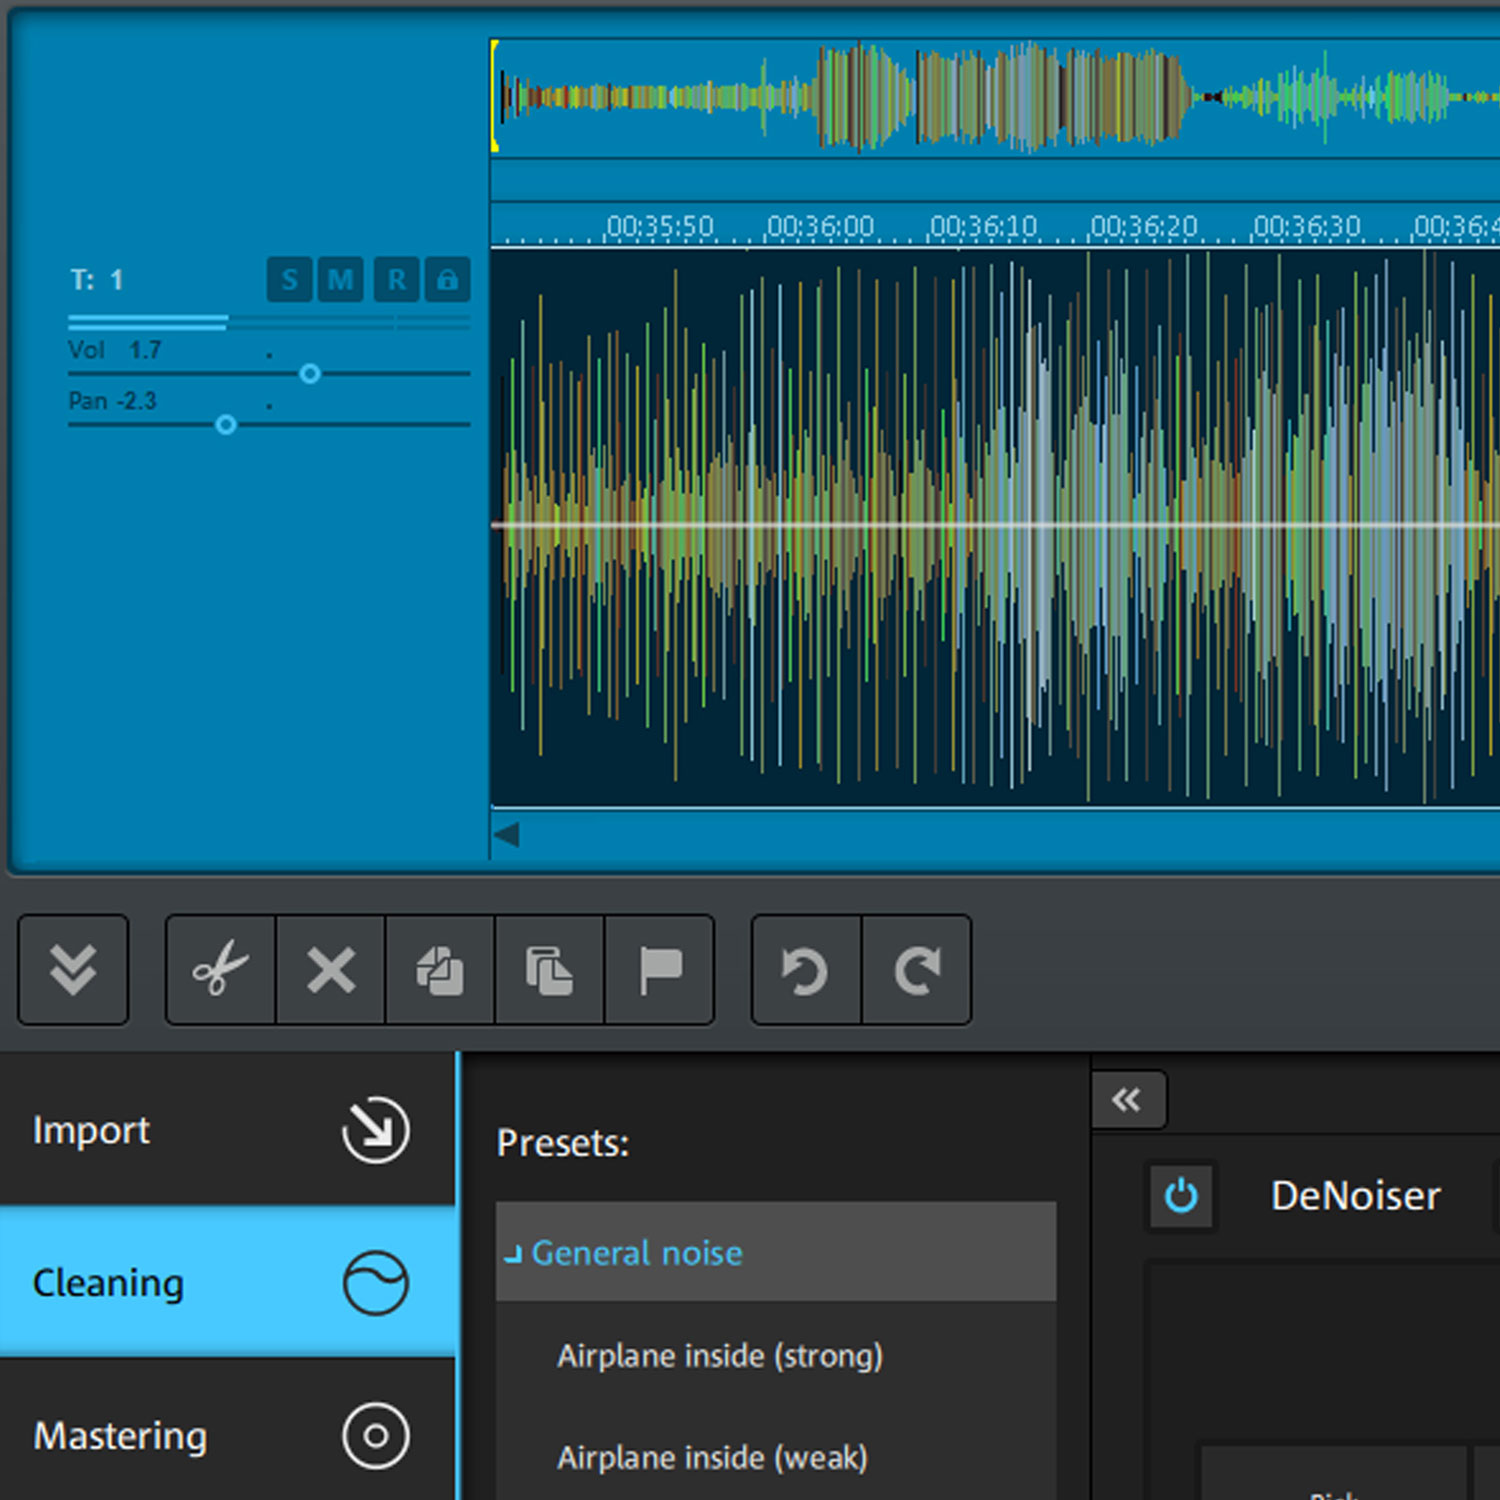Set a marker with the flag icon
This screenshot has height=1500, width=1500.
click(x=659, y=970)
